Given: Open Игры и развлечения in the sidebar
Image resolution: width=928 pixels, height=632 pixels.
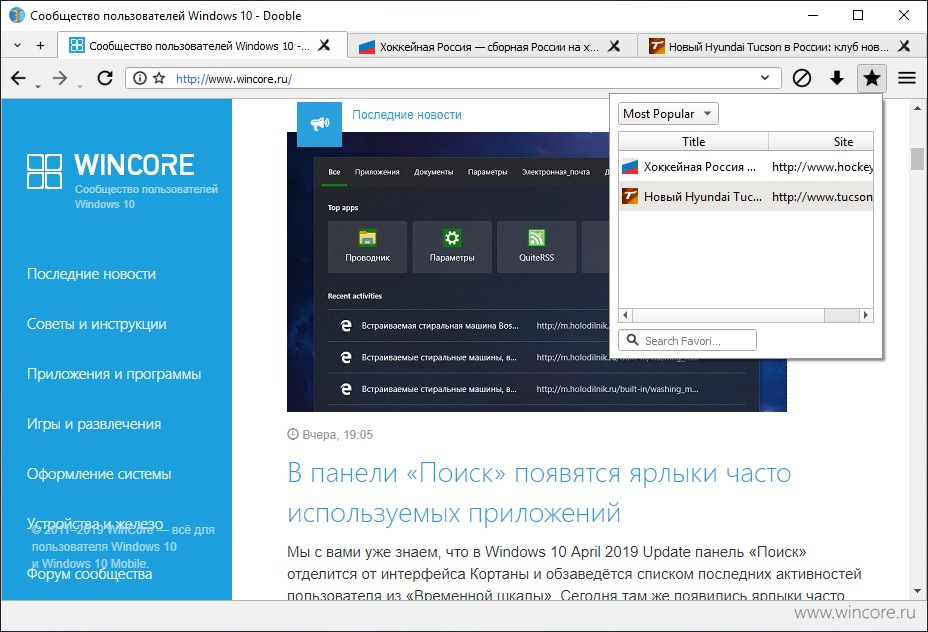Looking at the screenshot, I should click(x=94, y=424).
